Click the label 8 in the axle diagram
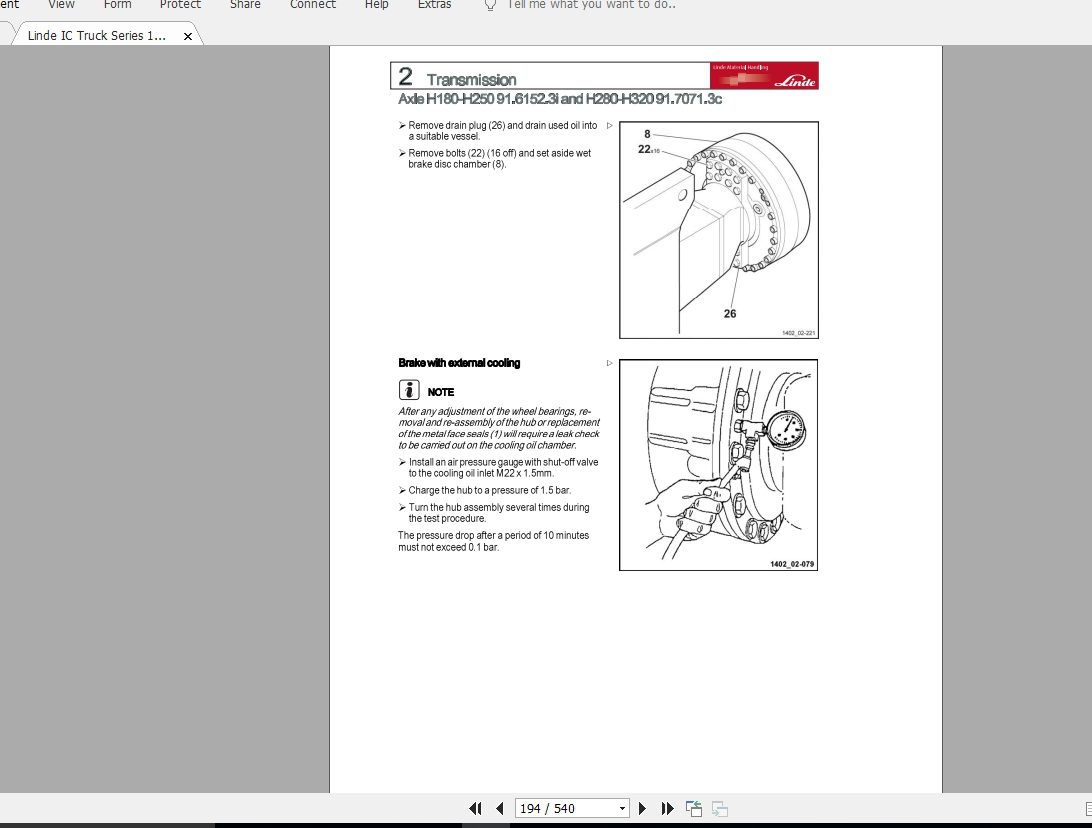Screen dimensions: 1092x828 tap(647, 134)
